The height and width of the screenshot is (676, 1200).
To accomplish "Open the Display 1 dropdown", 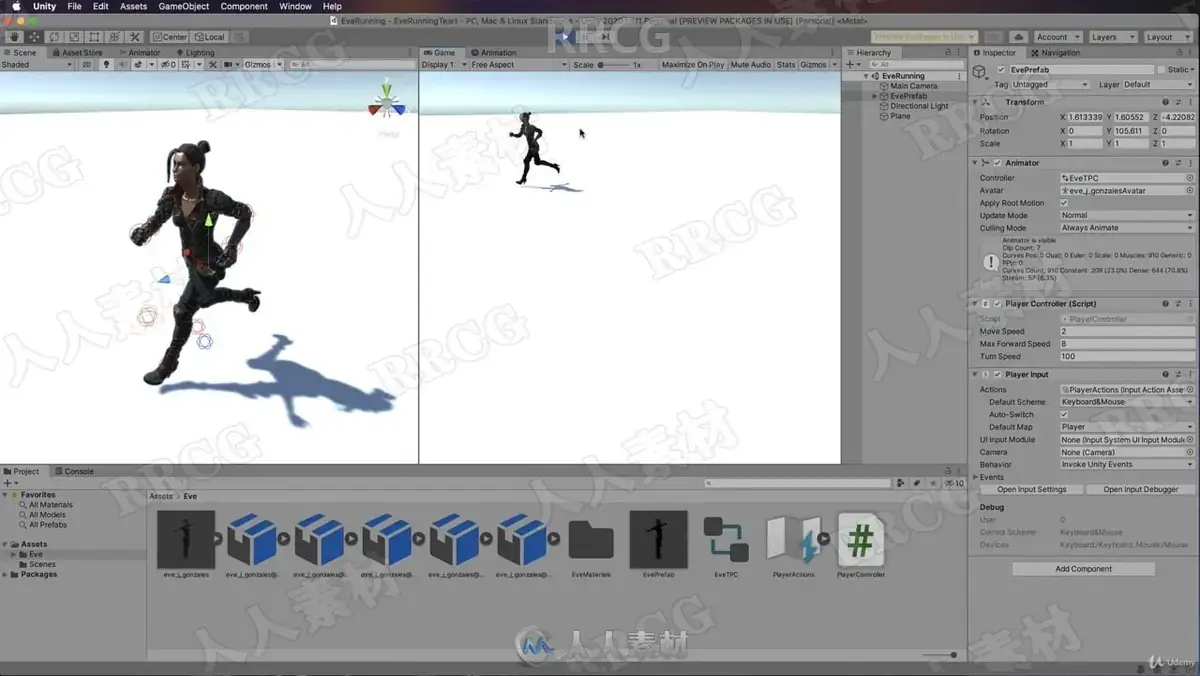I will click(443, 64).
